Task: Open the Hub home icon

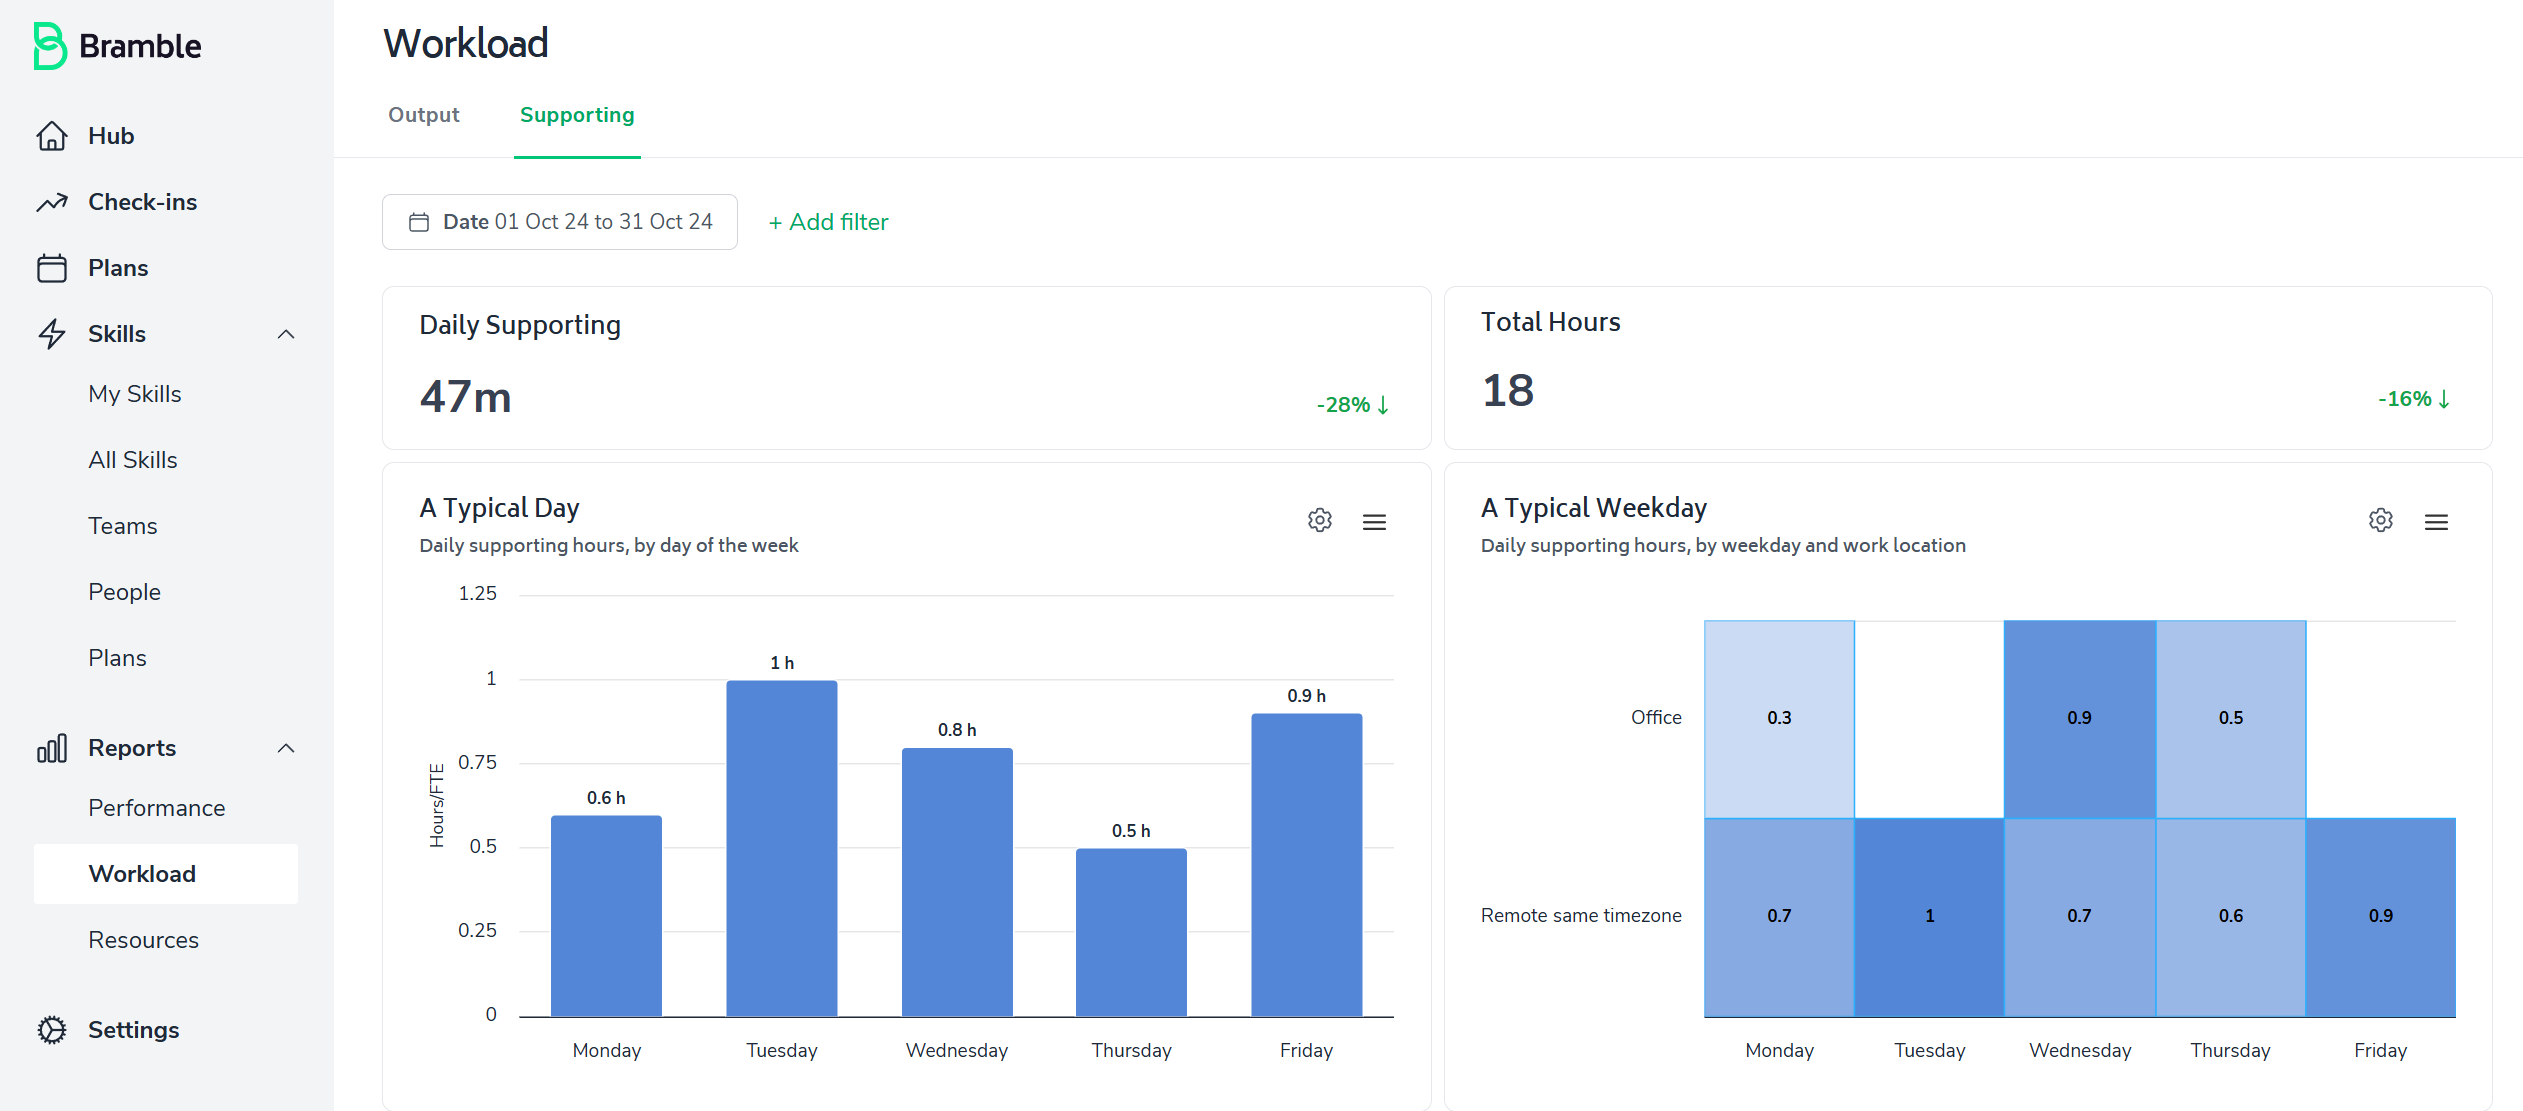Action: coord(52,136)
